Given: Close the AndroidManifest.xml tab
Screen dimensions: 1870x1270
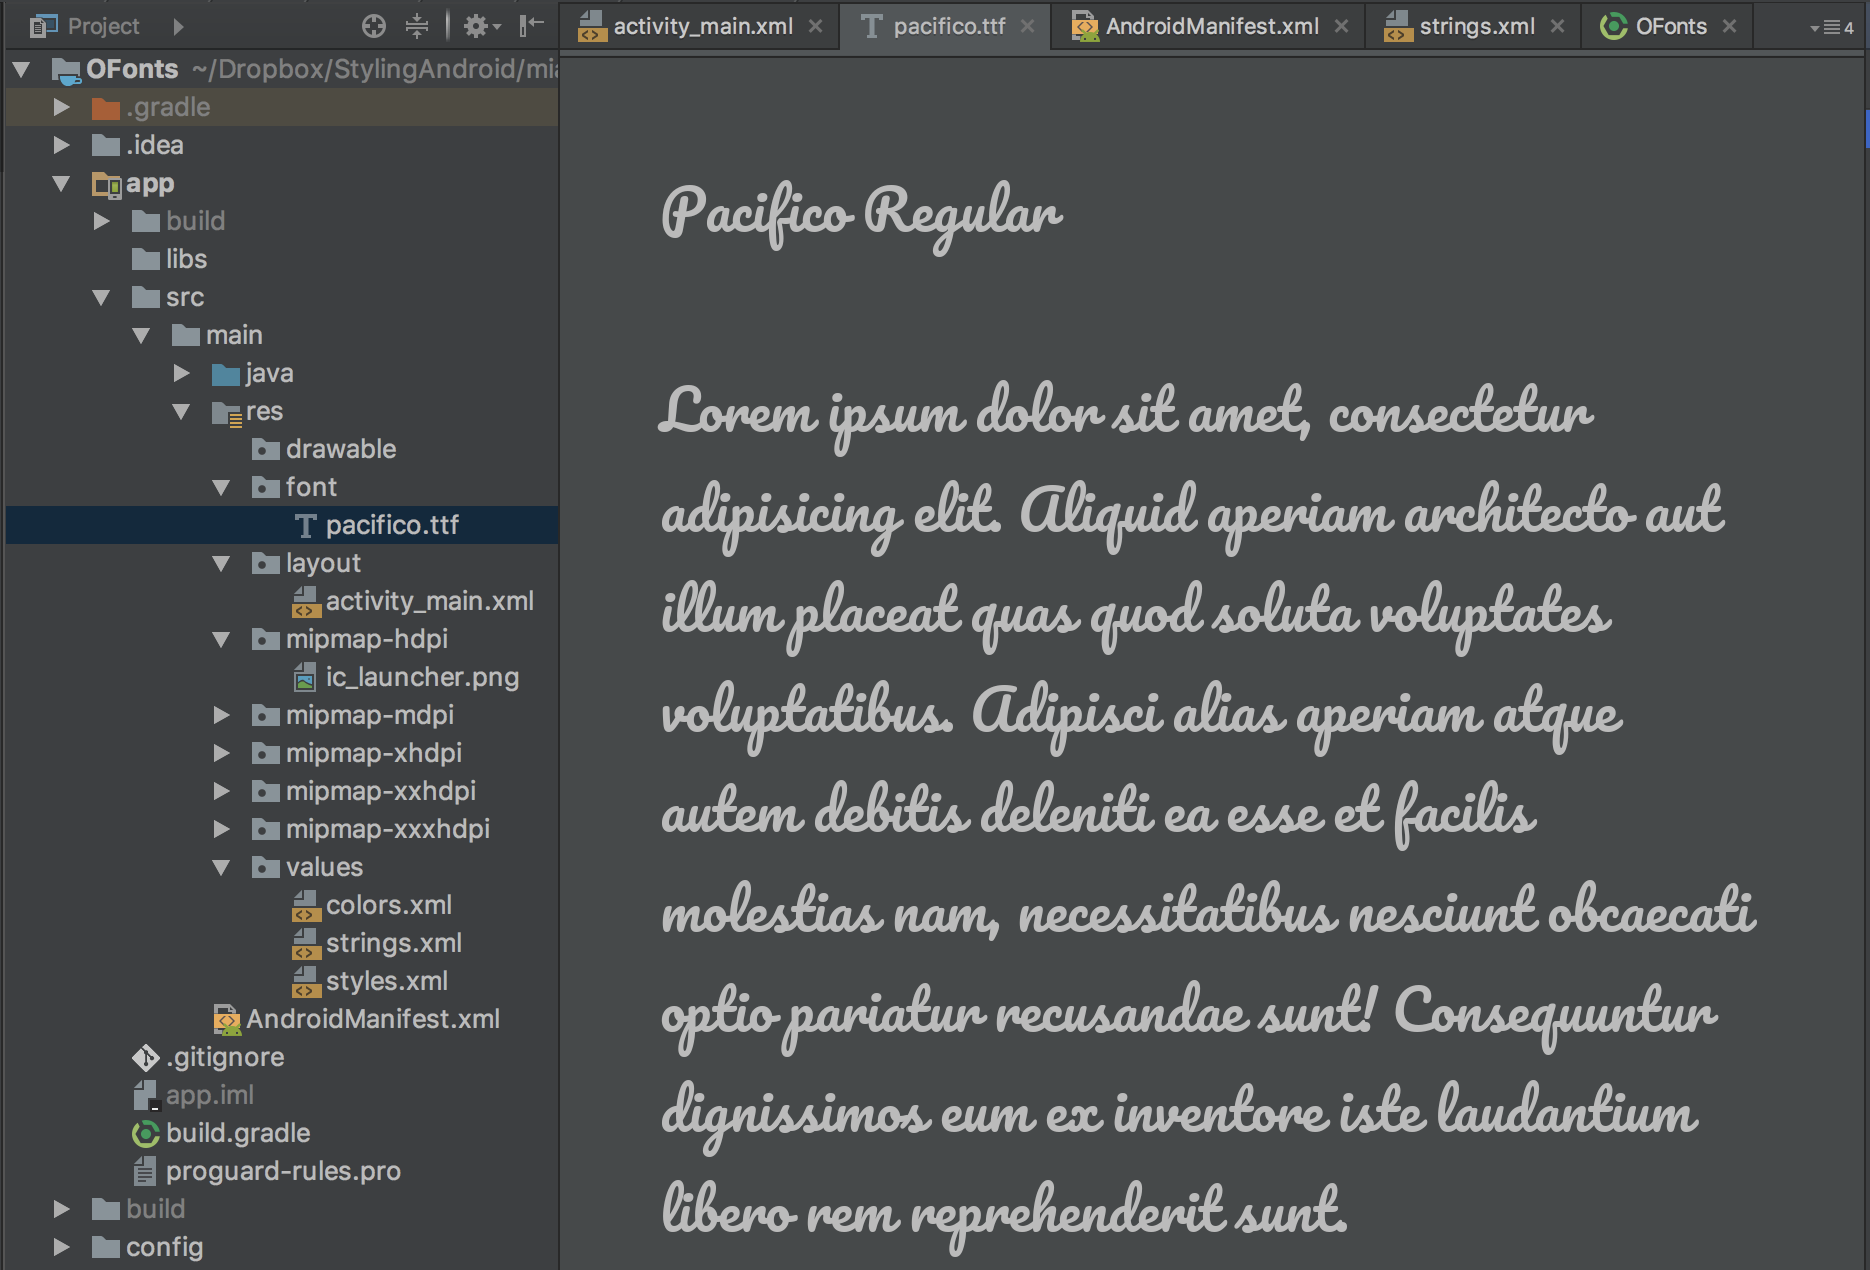Looking at the screenshot, I should [x=1341, y=27].
